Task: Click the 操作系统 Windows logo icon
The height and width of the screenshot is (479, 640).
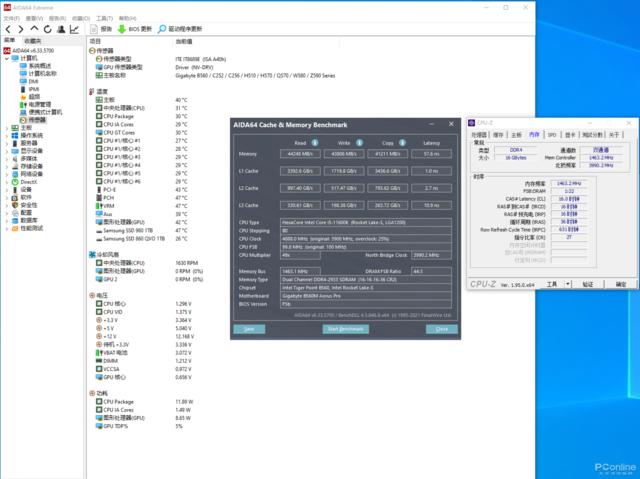Action: tap(15, 135)
